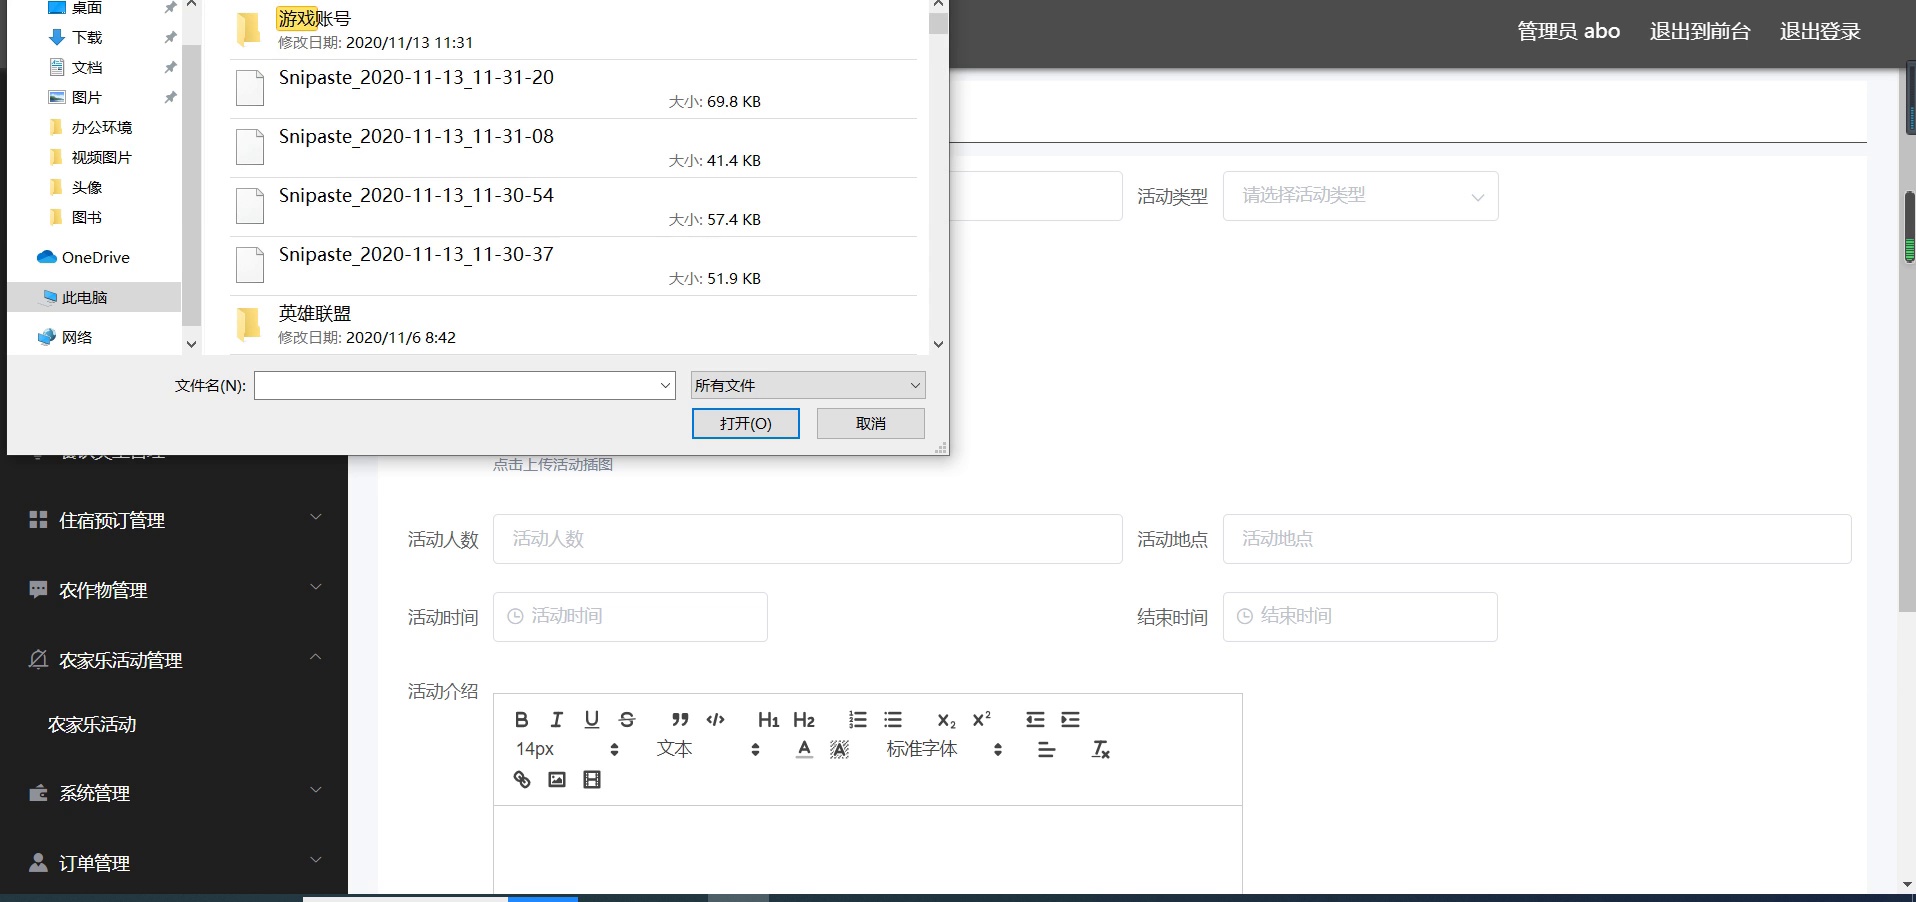
Task: Create ordered numbered list
Action: (x=857, y=720)
